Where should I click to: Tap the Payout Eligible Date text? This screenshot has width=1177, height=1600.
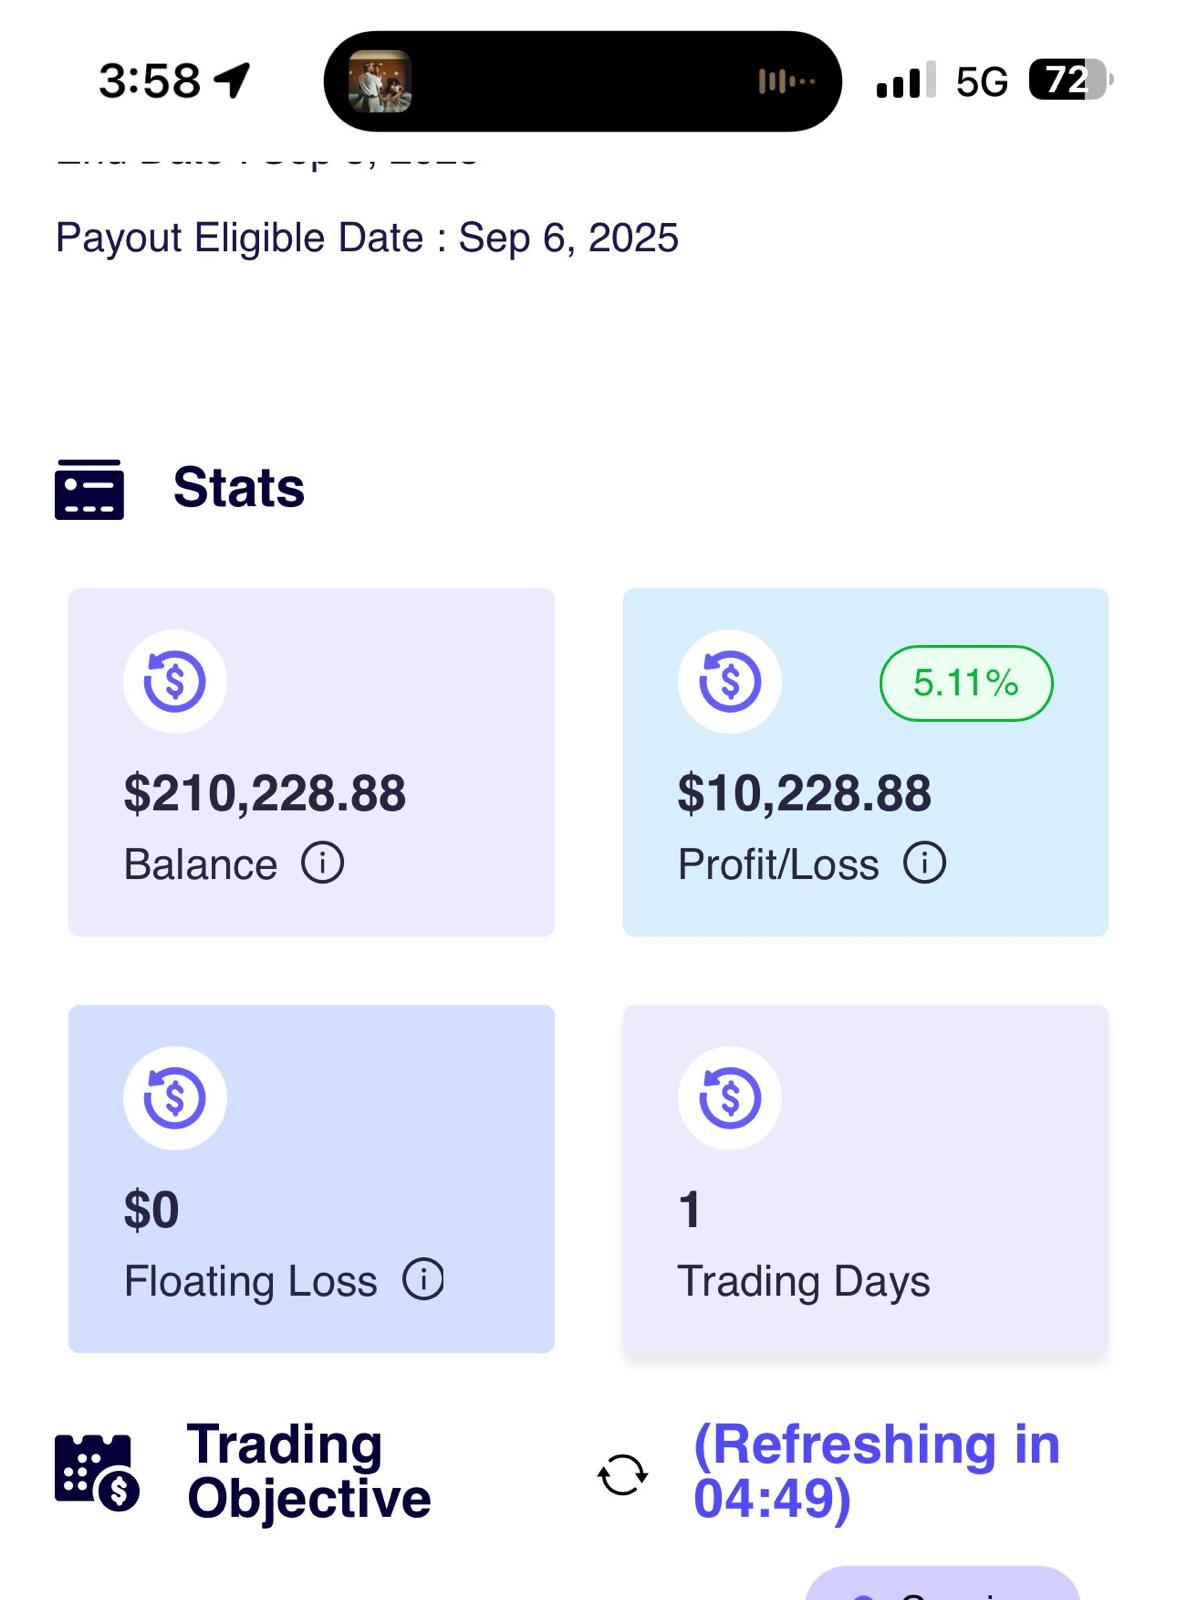point(366,238)
